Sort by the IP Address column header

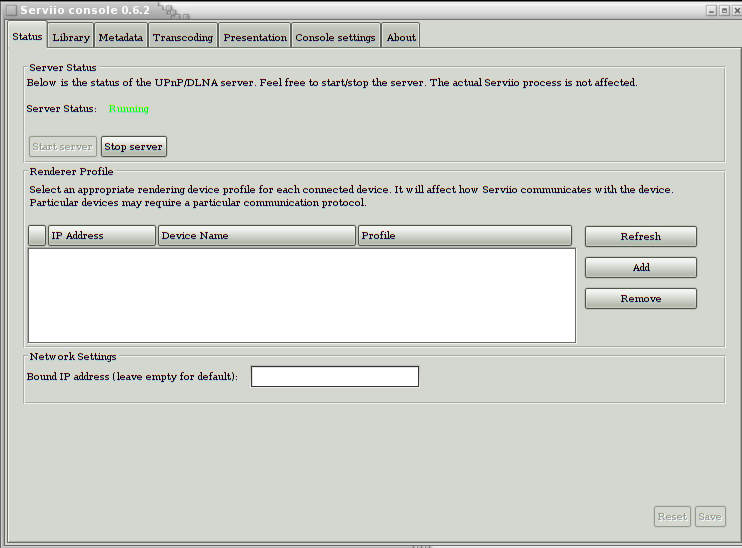(x=102, y=236)
